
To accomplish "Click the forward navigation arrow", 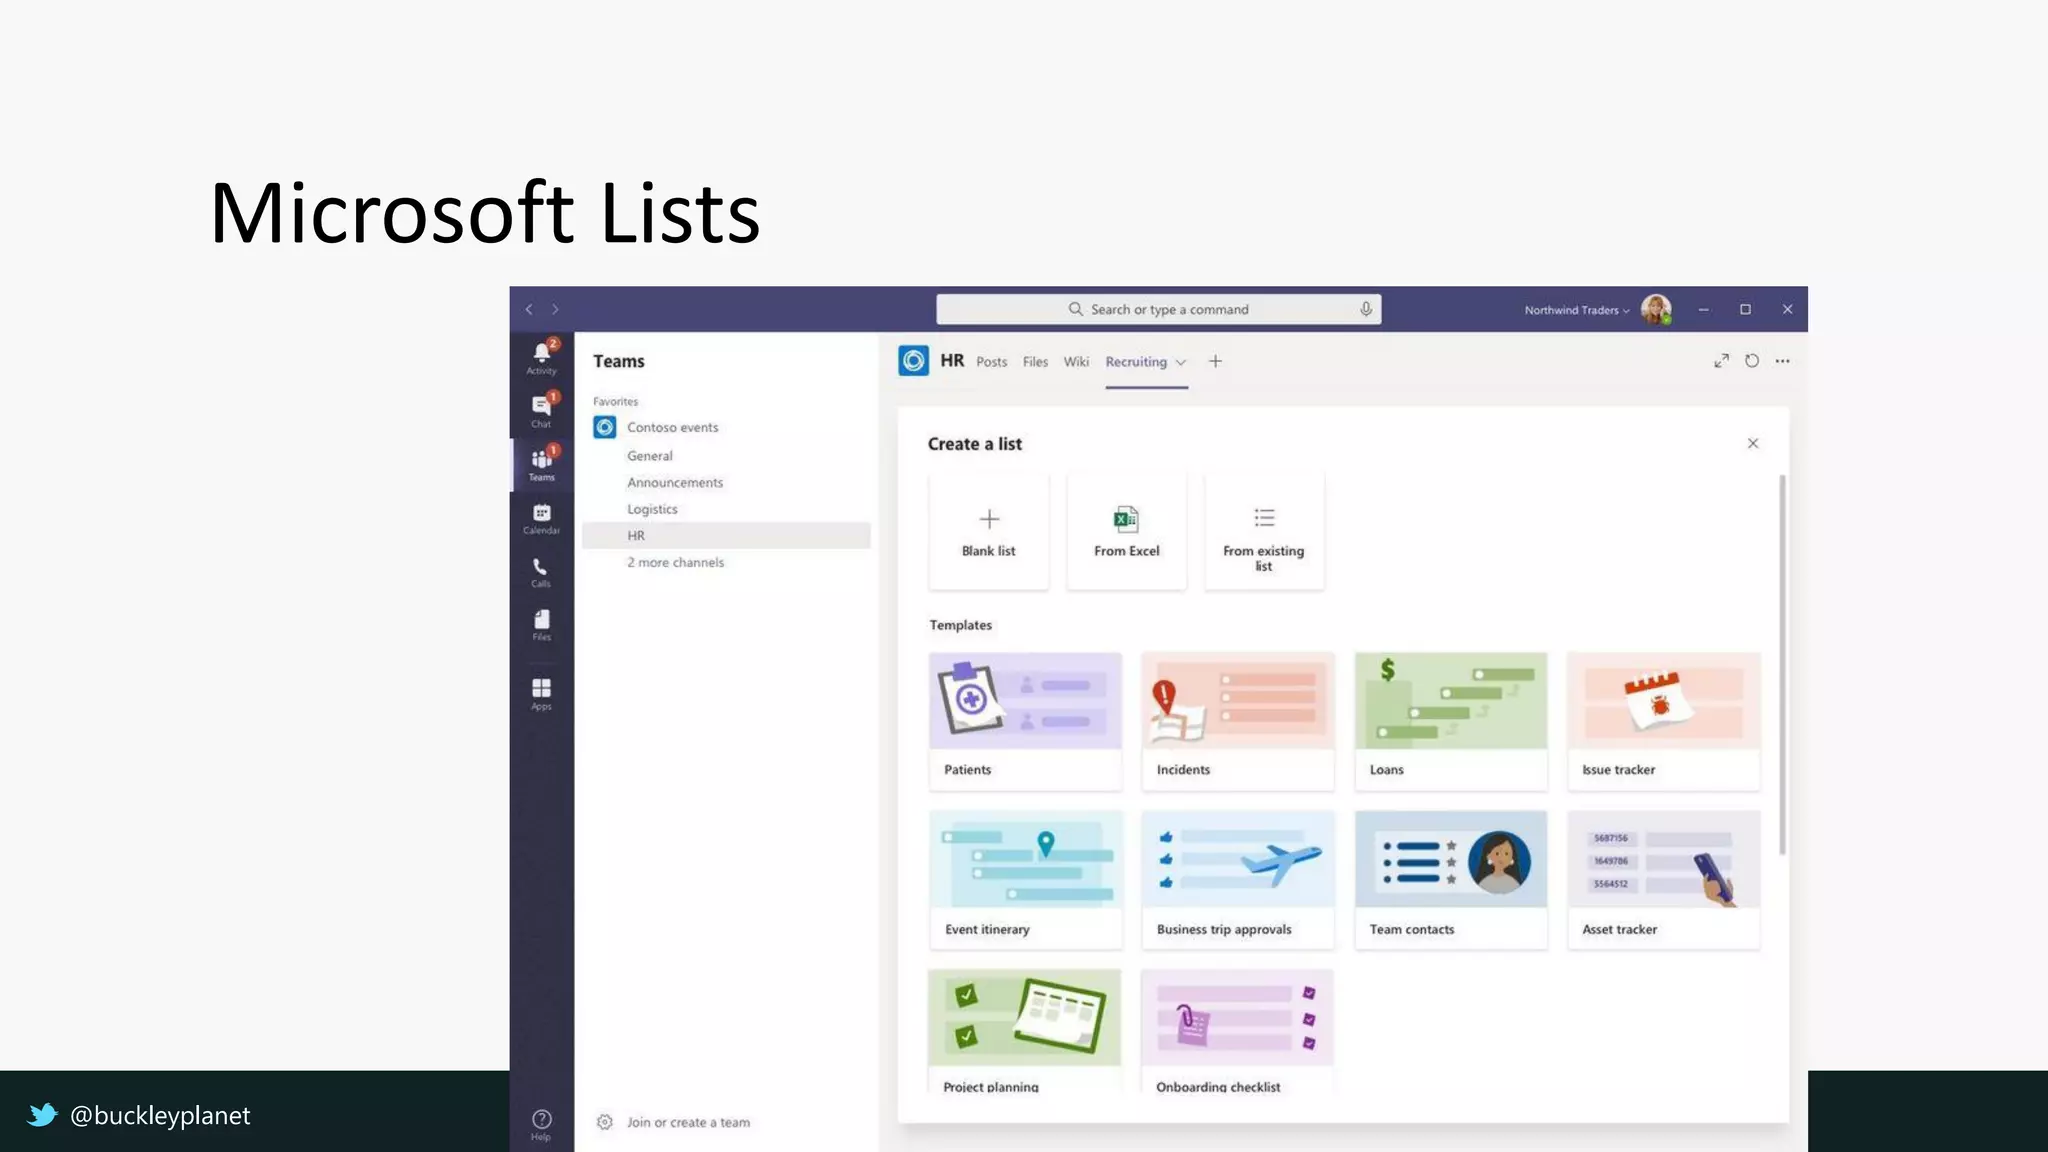I will tap(556, 309).
